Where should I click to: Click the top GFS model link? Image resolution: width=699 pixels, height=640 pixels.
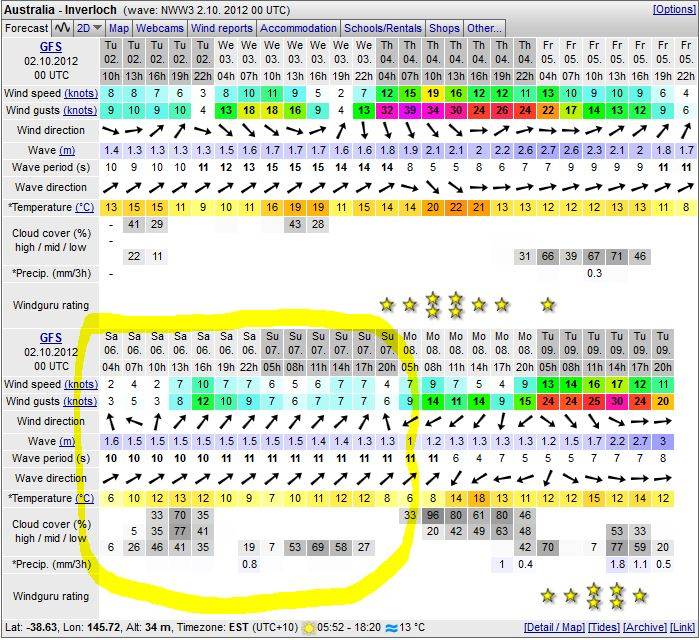(50, 46)
